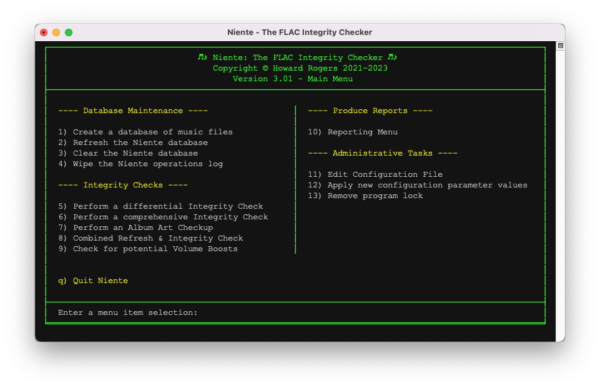The image size is (600, 388).
Task: Select Refresh the Niente database option
Action: 133,143
